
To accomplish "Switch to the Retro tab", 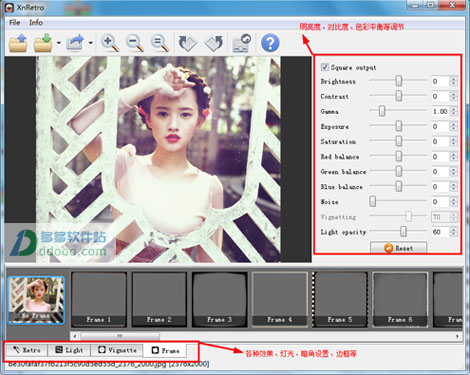I will pos(27,350).
